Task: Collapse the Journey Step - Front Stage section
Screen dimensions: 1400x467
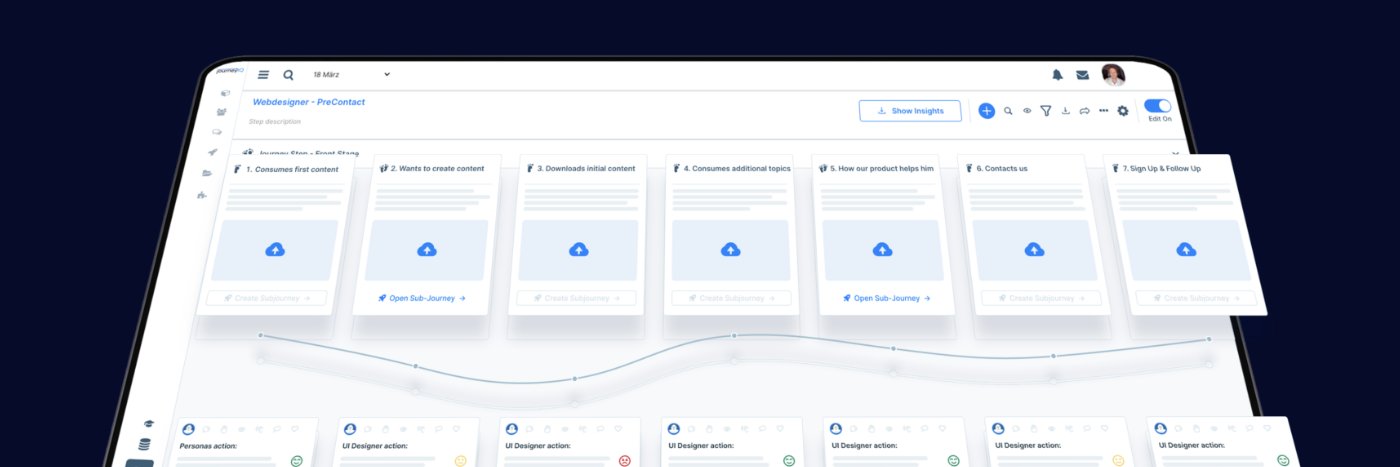Action: (1175, 154)
